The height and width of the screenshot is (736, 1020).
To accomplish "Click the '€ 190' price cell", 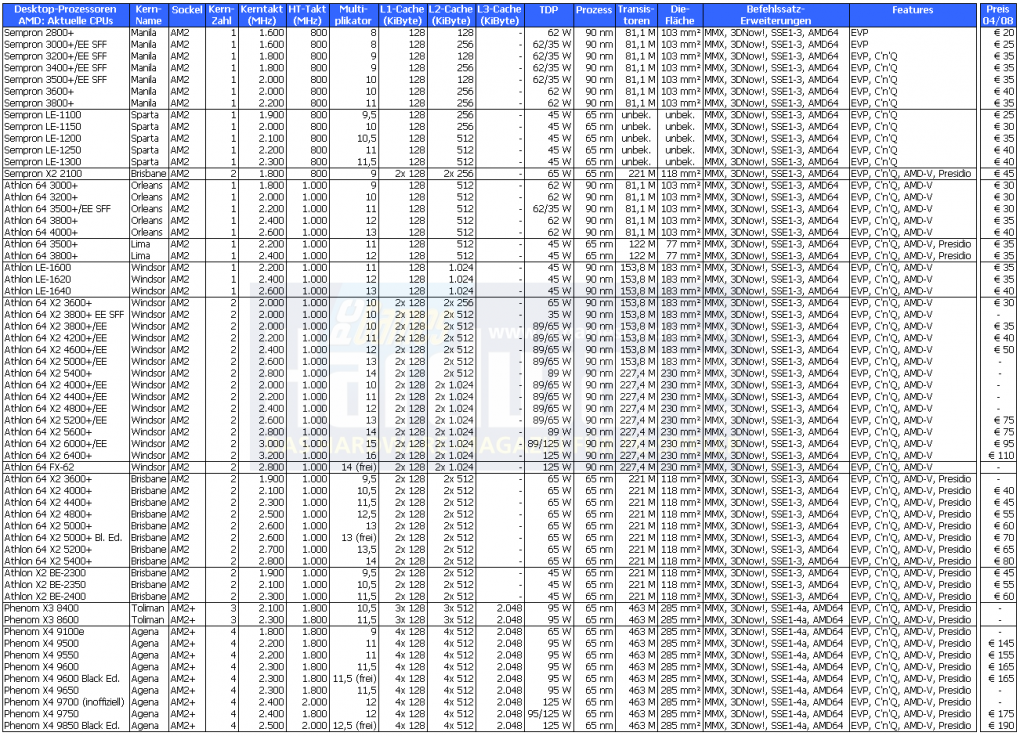I will tap(1002, 725).
